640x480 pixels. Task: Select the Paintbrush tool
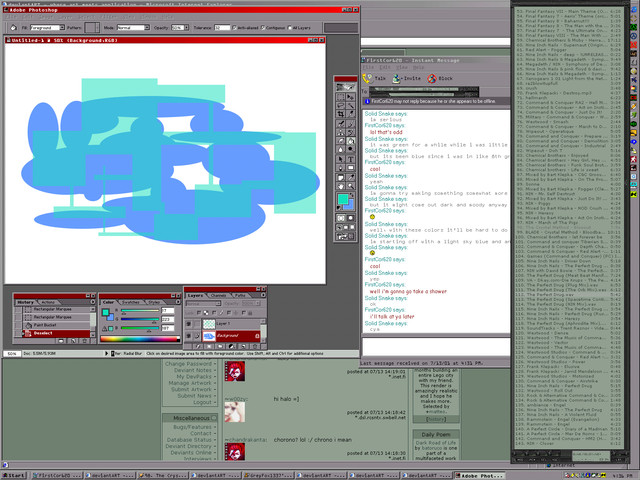(350, 123)
